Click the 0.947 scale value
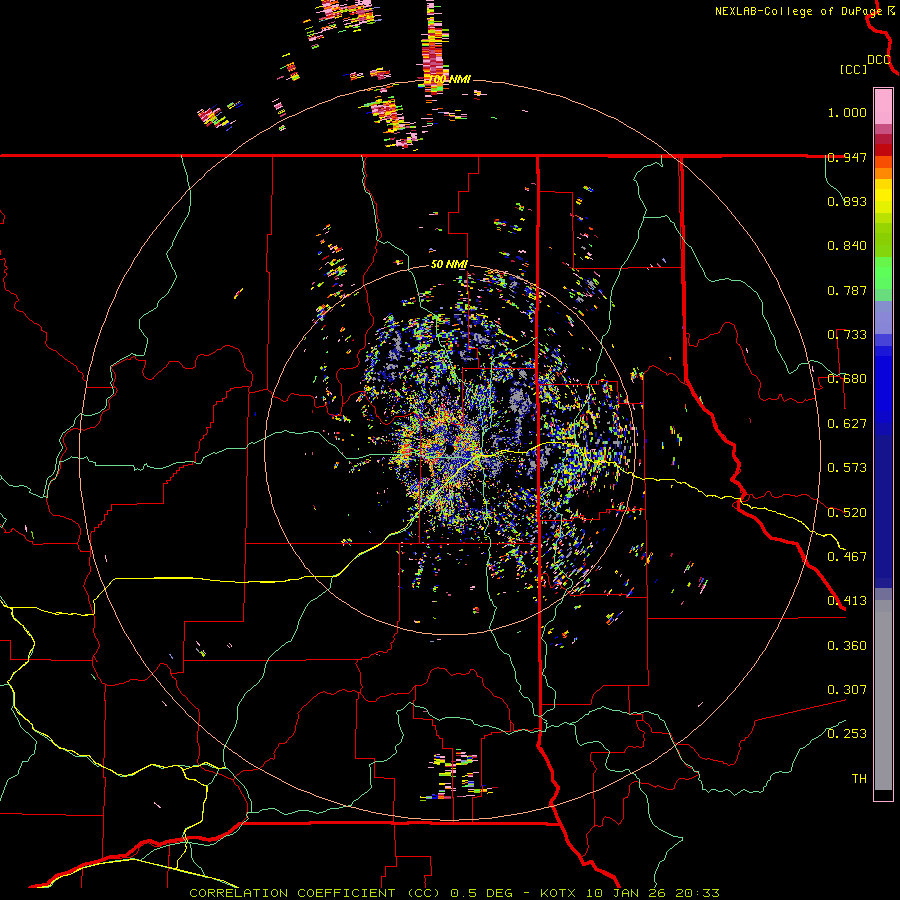 [x=847, y=157]
